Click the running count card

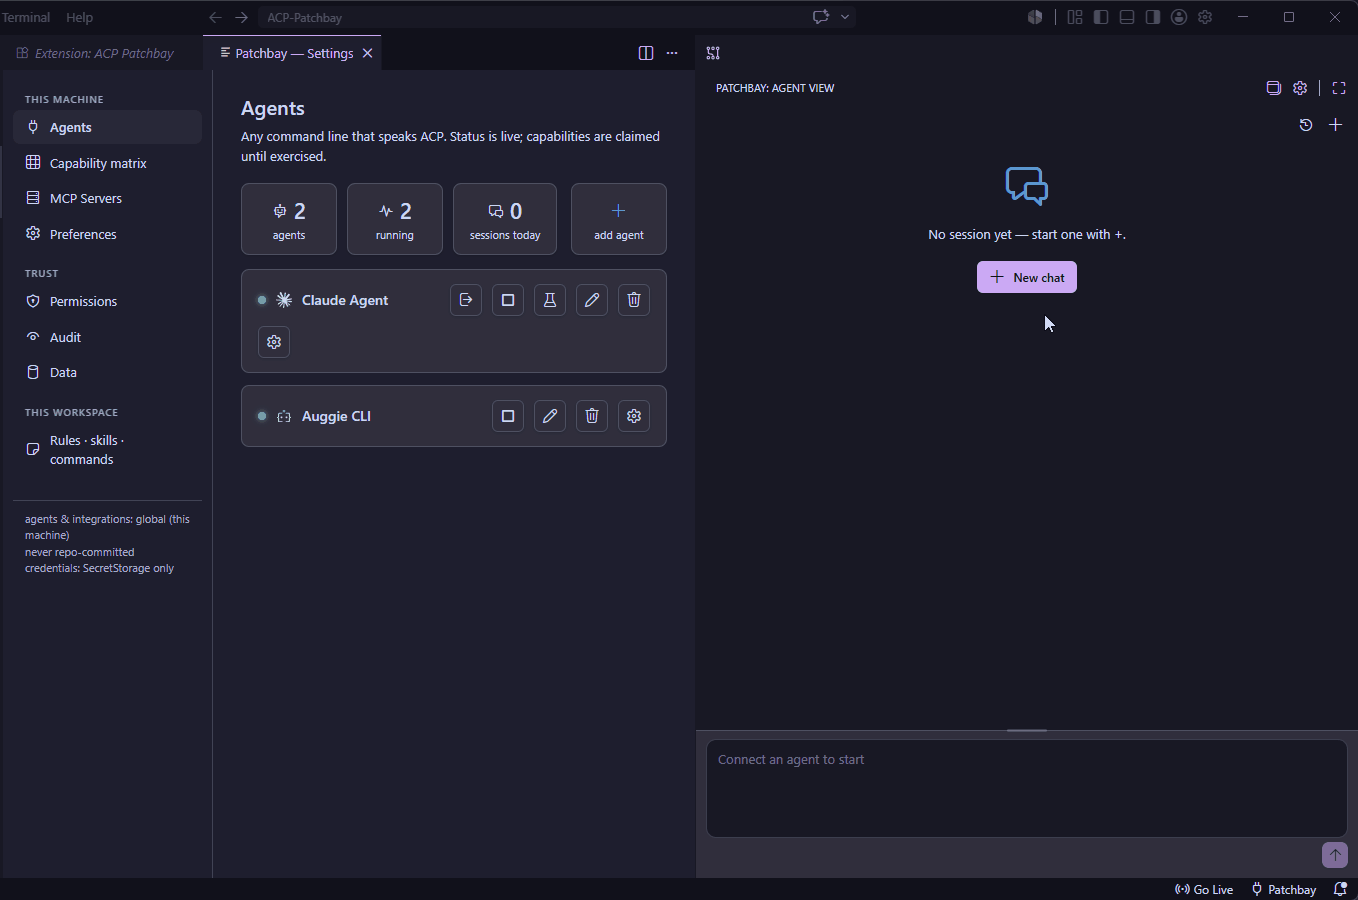point(395,219)
